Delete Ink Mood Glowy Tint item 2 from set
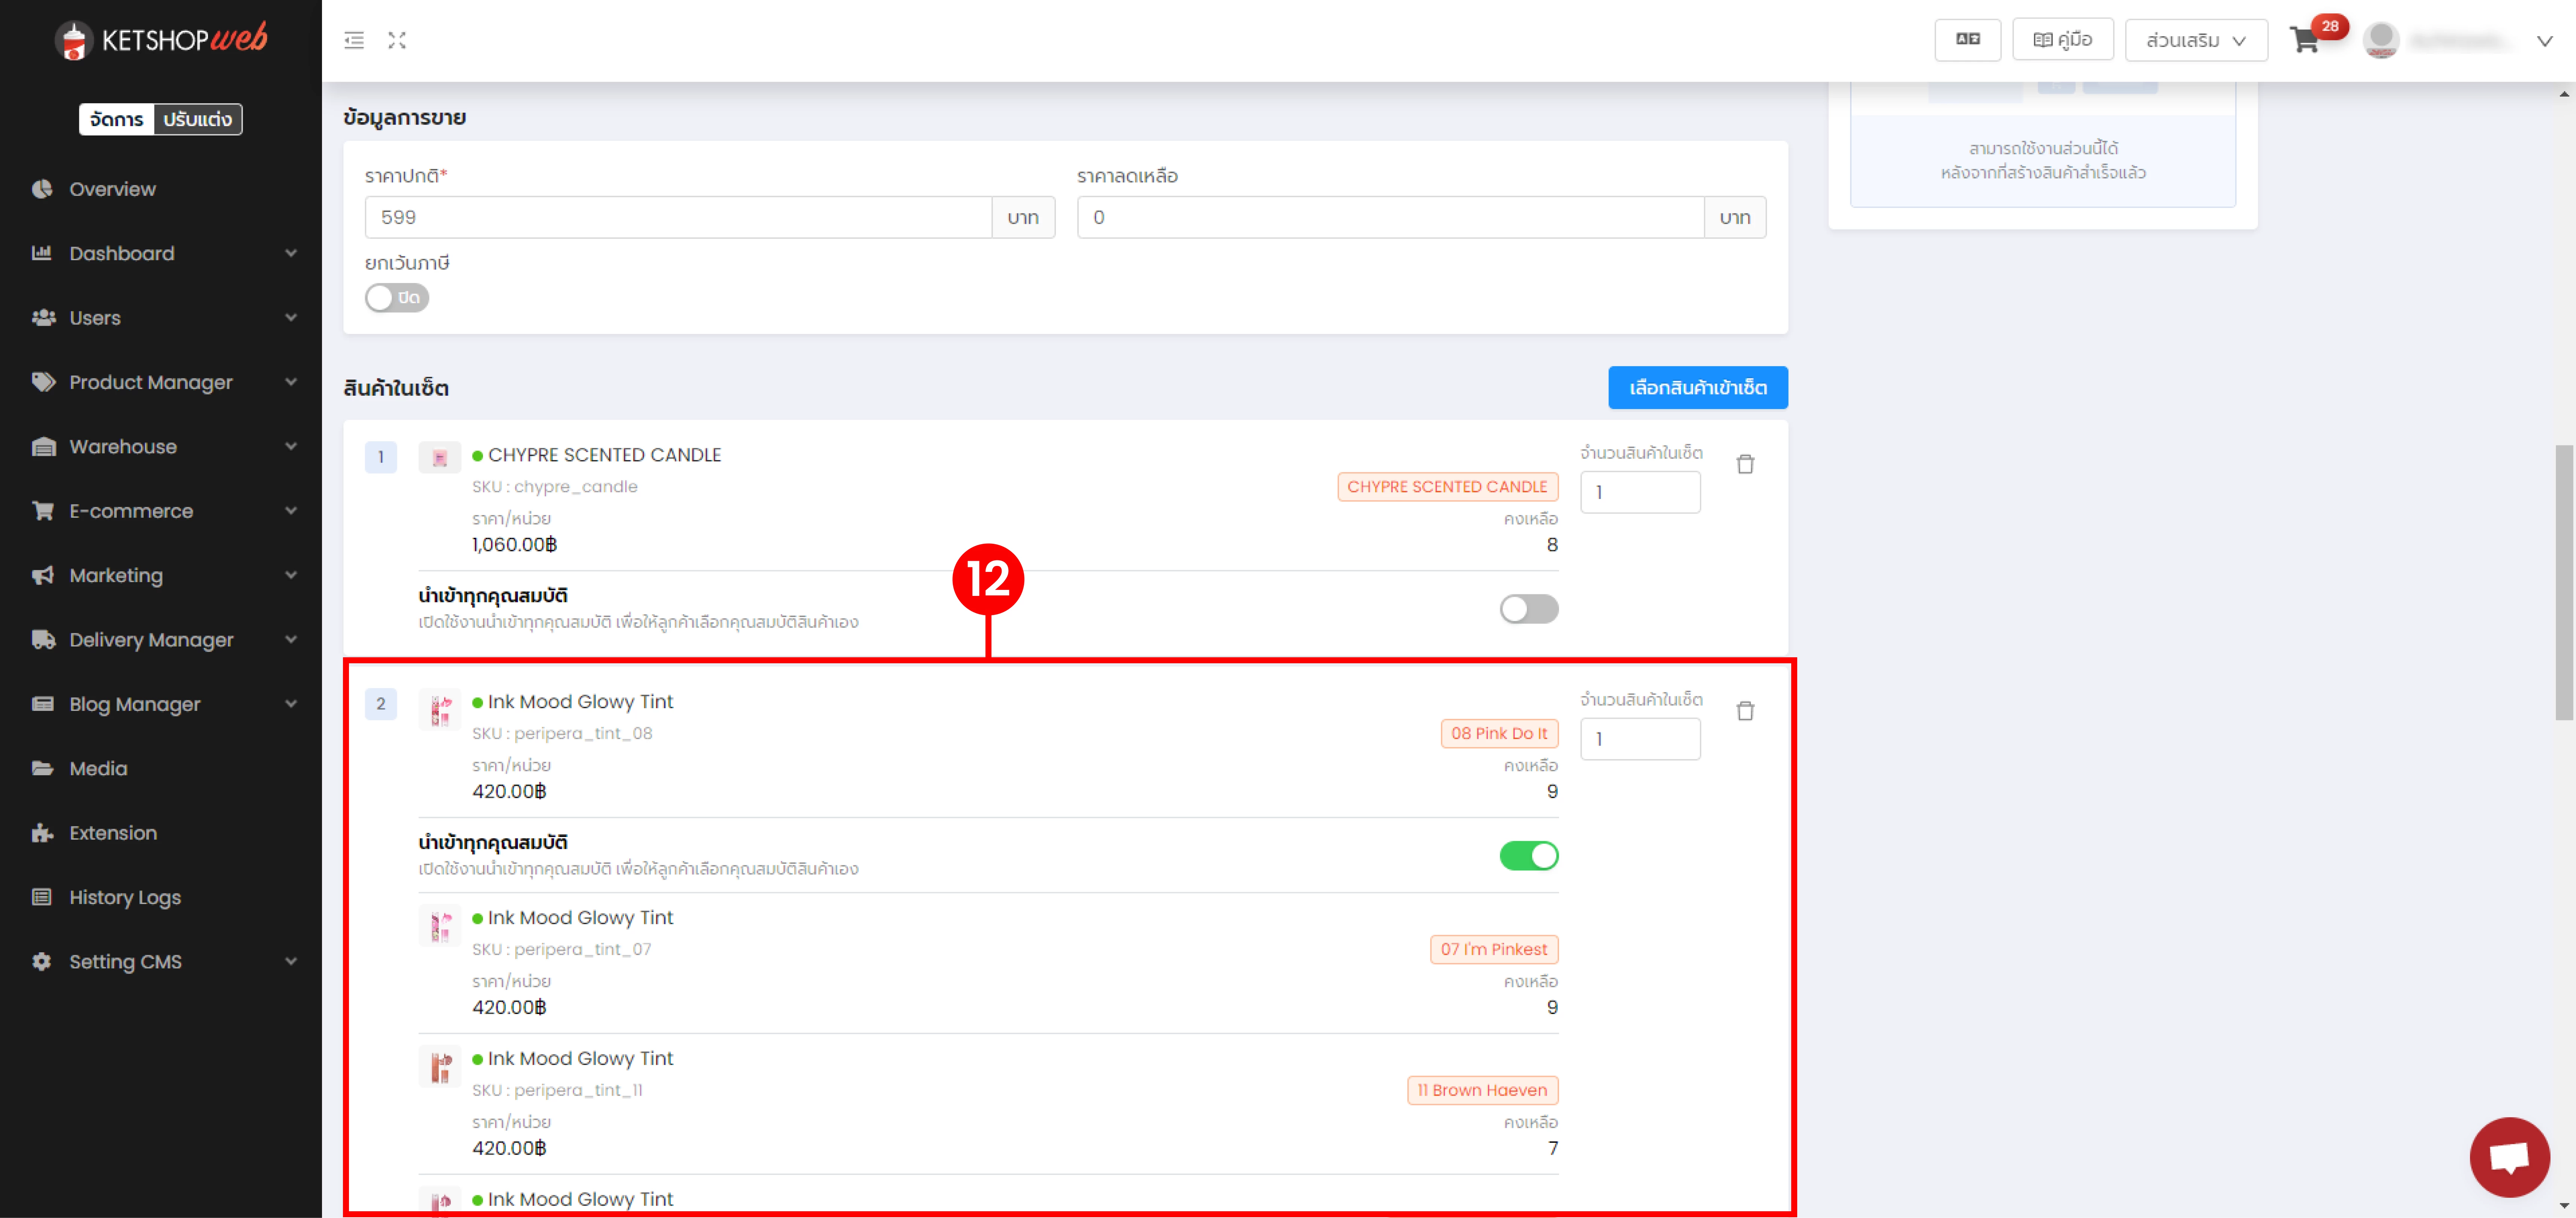The height and width of the screenshot is (1218, 2576). pos(1746,711)
